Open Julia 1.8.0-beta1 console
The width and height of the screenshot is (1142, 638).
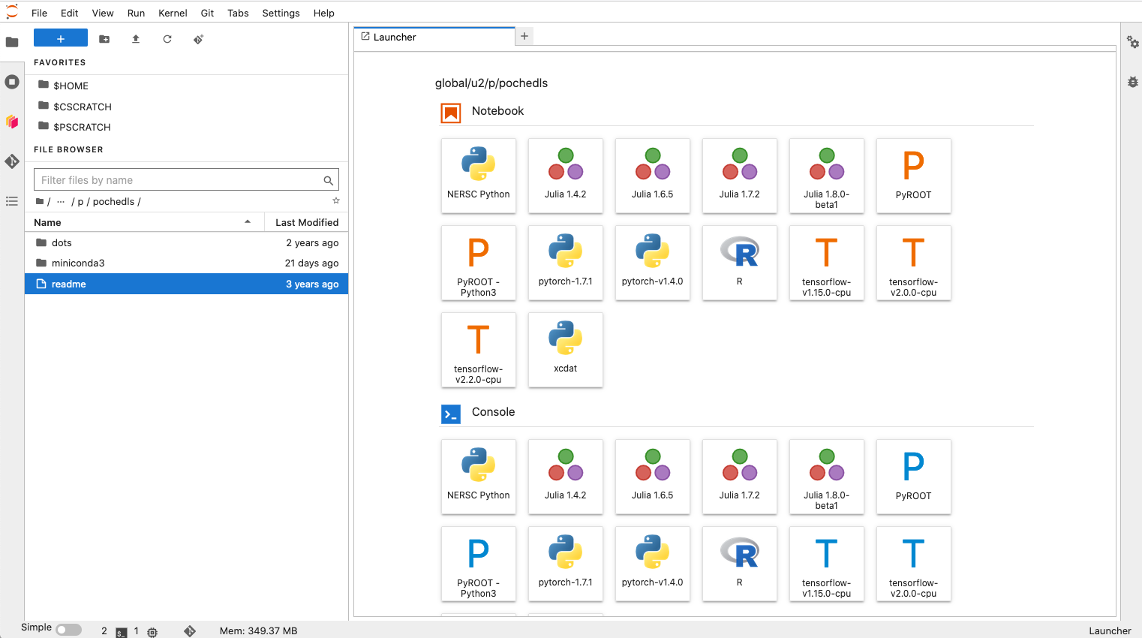pos(827,476)
